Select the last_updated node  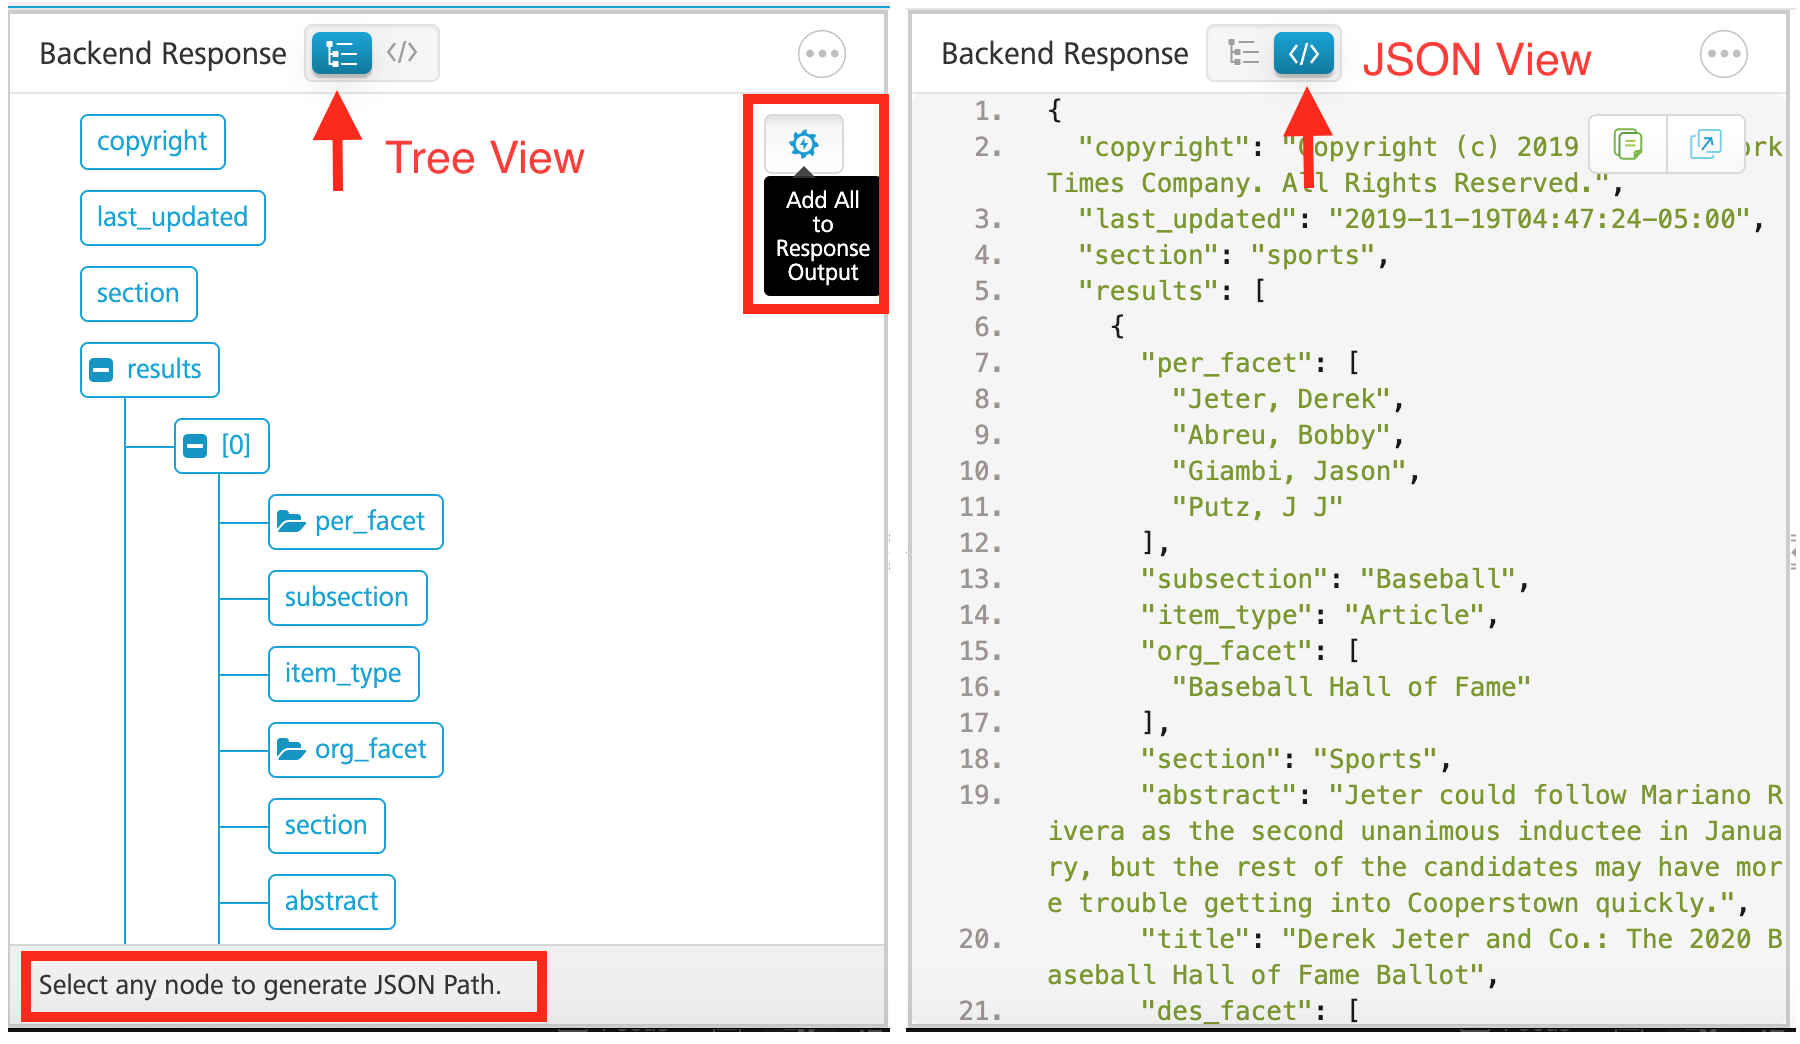tap(172, 217)
